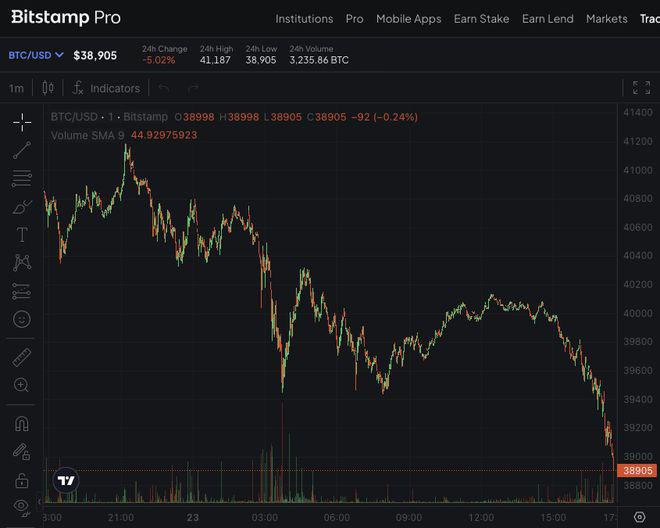Image resolution: width=660 pixels, height=528 pixels.
Task: Open the Fibonacci retracement tool
Action: tap(22, 179)
